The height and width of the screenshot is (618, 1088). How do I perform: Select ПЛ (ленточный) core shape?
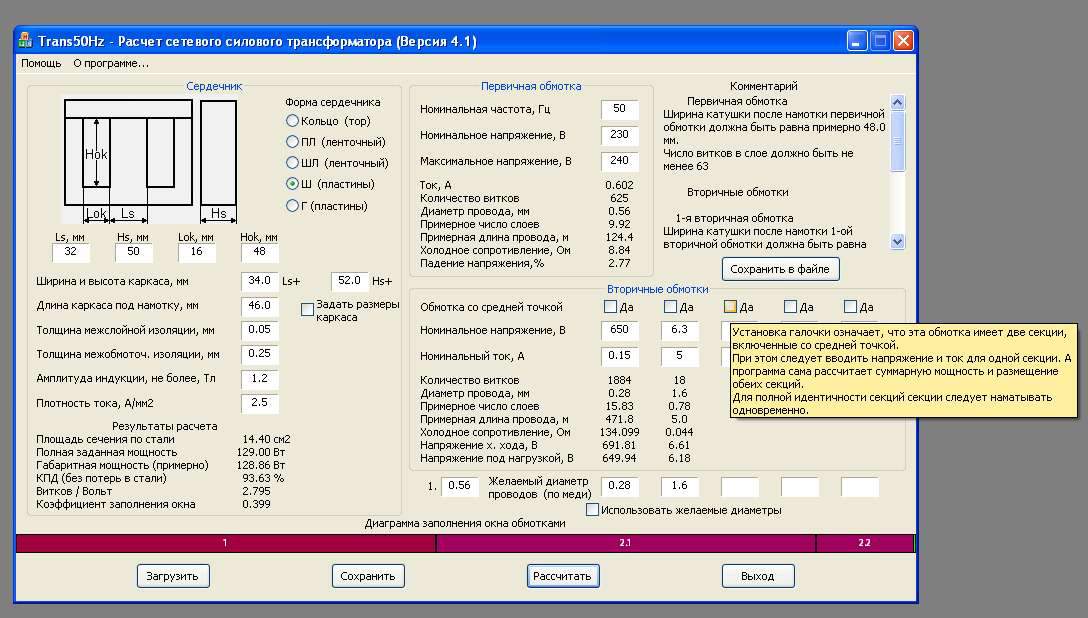(293, 142)
